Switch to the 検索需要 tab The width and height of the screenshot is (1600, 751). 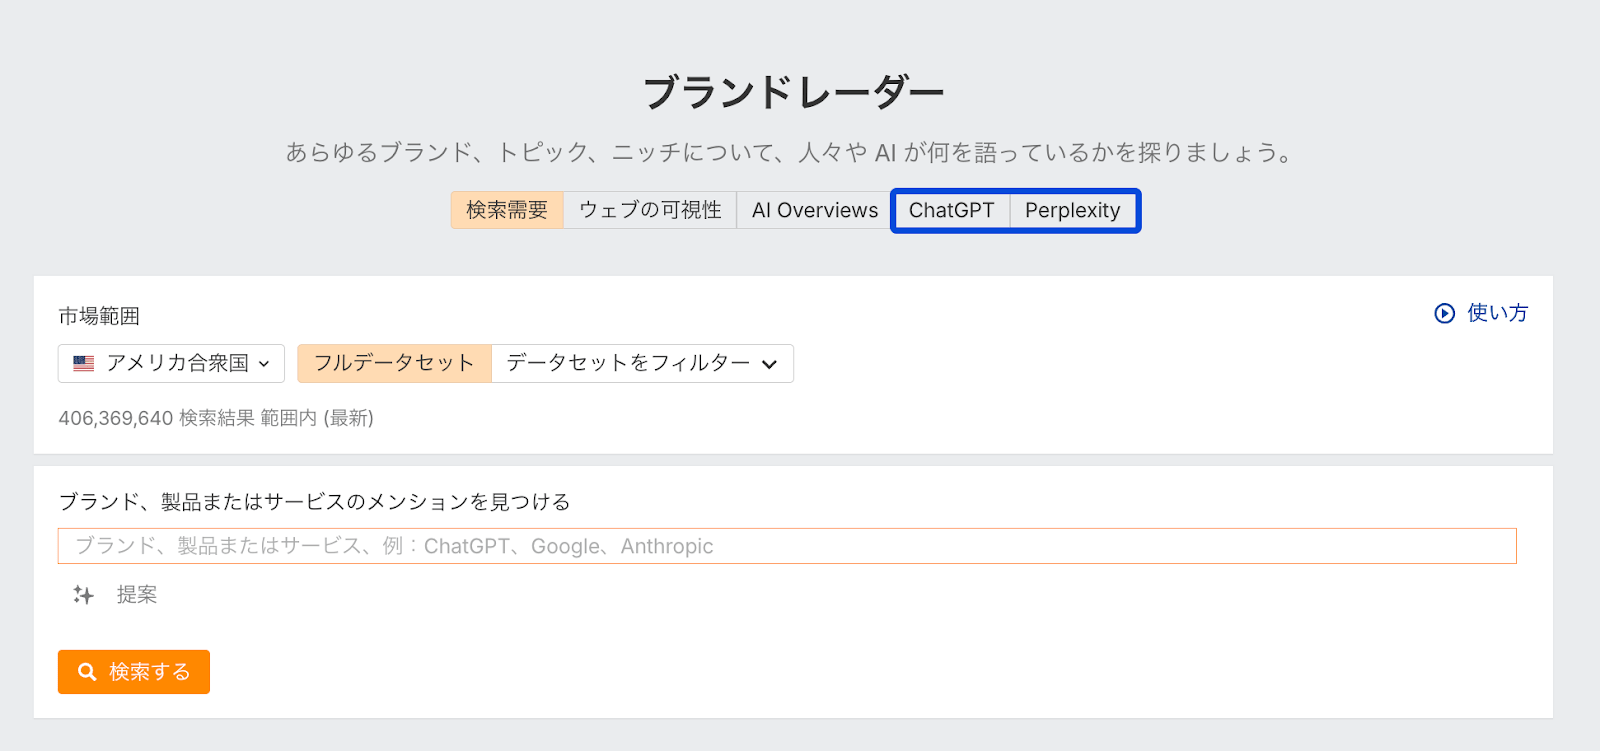pos(507,210)
